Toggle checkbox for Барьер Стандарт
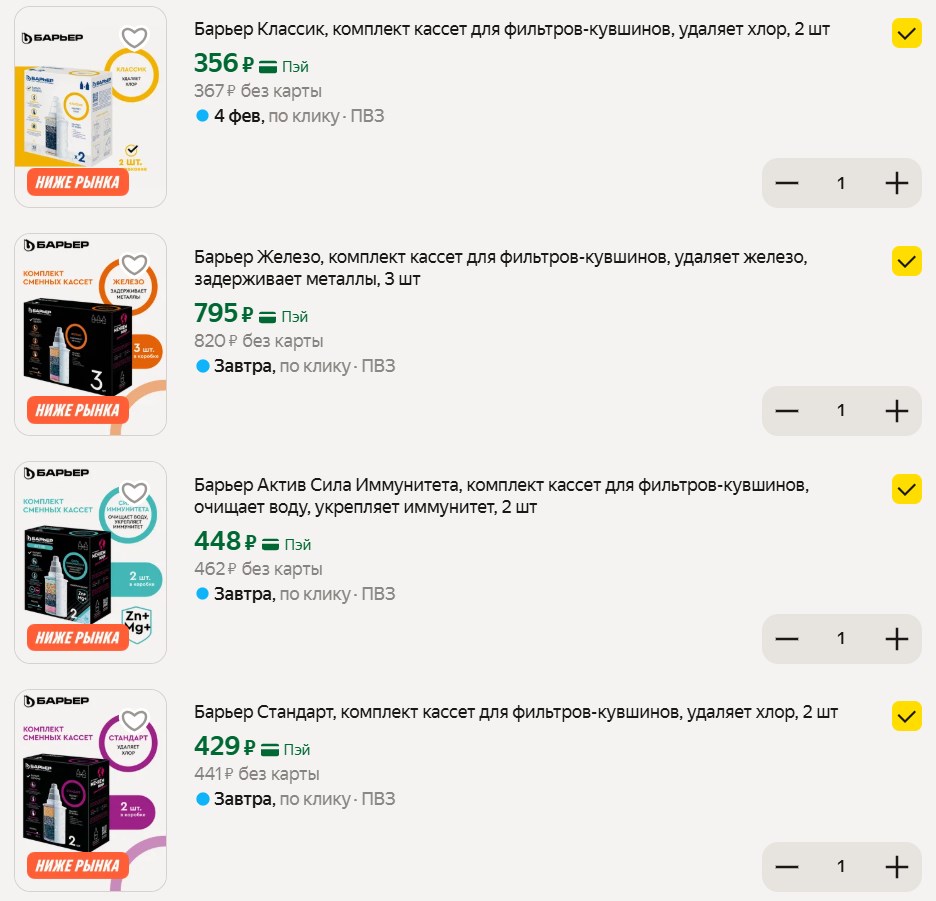 point(906,717)
